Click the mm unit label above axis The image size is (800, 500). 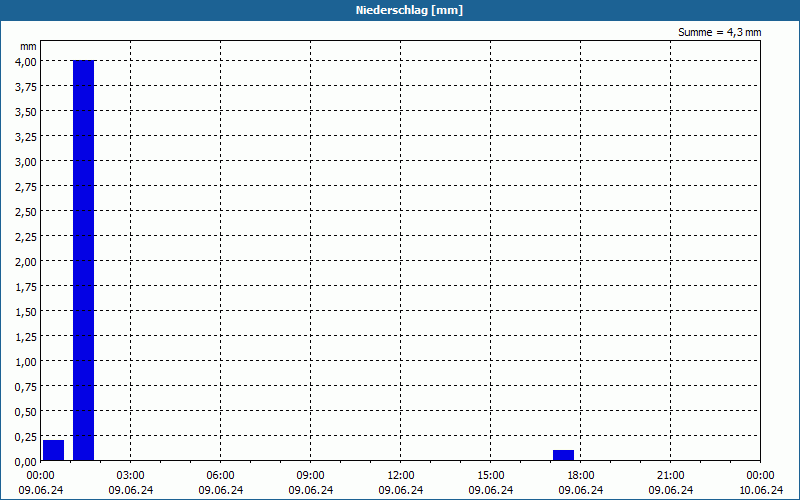[29, 46]
